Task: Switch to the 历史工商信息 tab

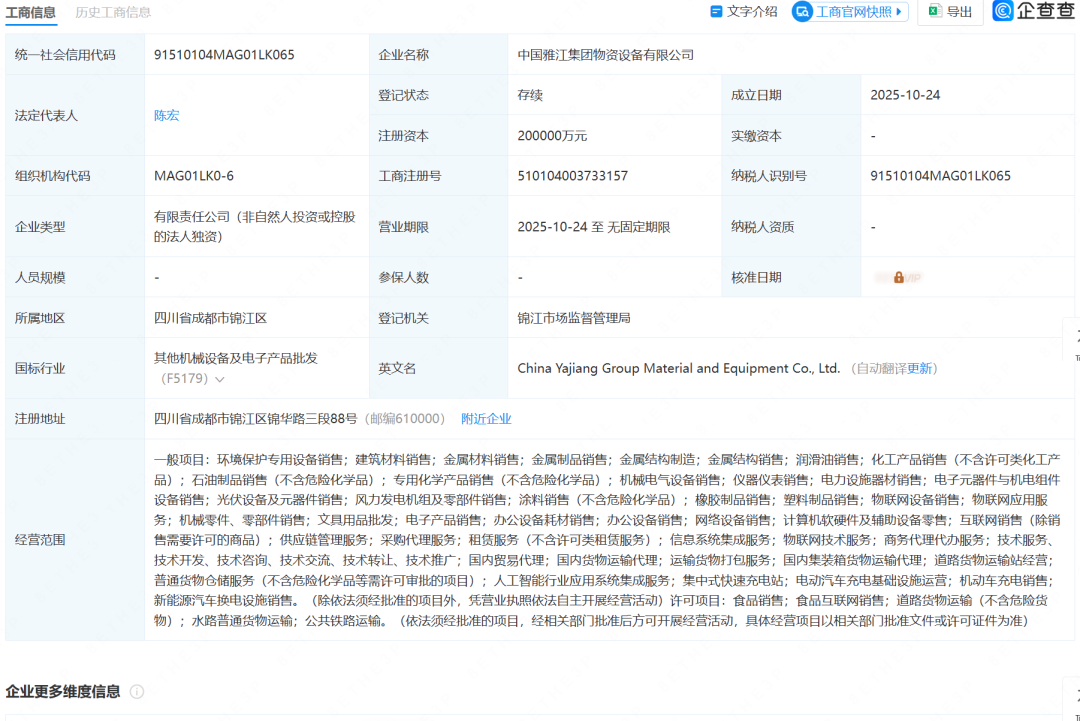Action: [x=113, y=12]
